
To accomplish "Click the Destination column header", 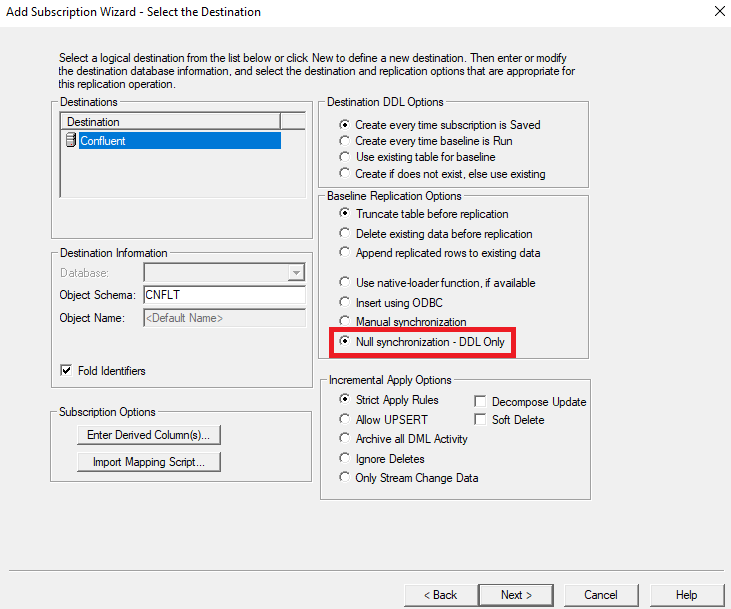I will [x=169, y=122].
